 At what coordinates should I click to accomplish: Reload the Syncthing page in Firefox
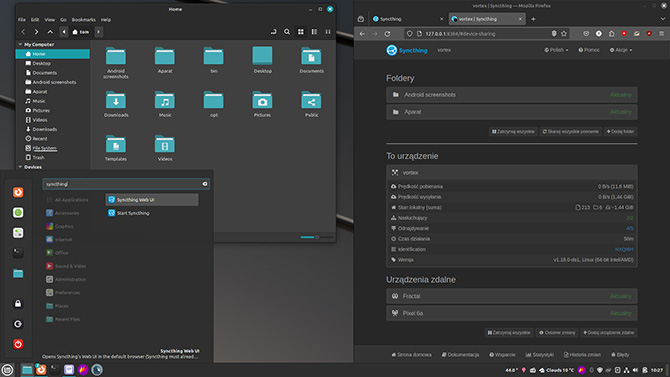coord(387,34)
